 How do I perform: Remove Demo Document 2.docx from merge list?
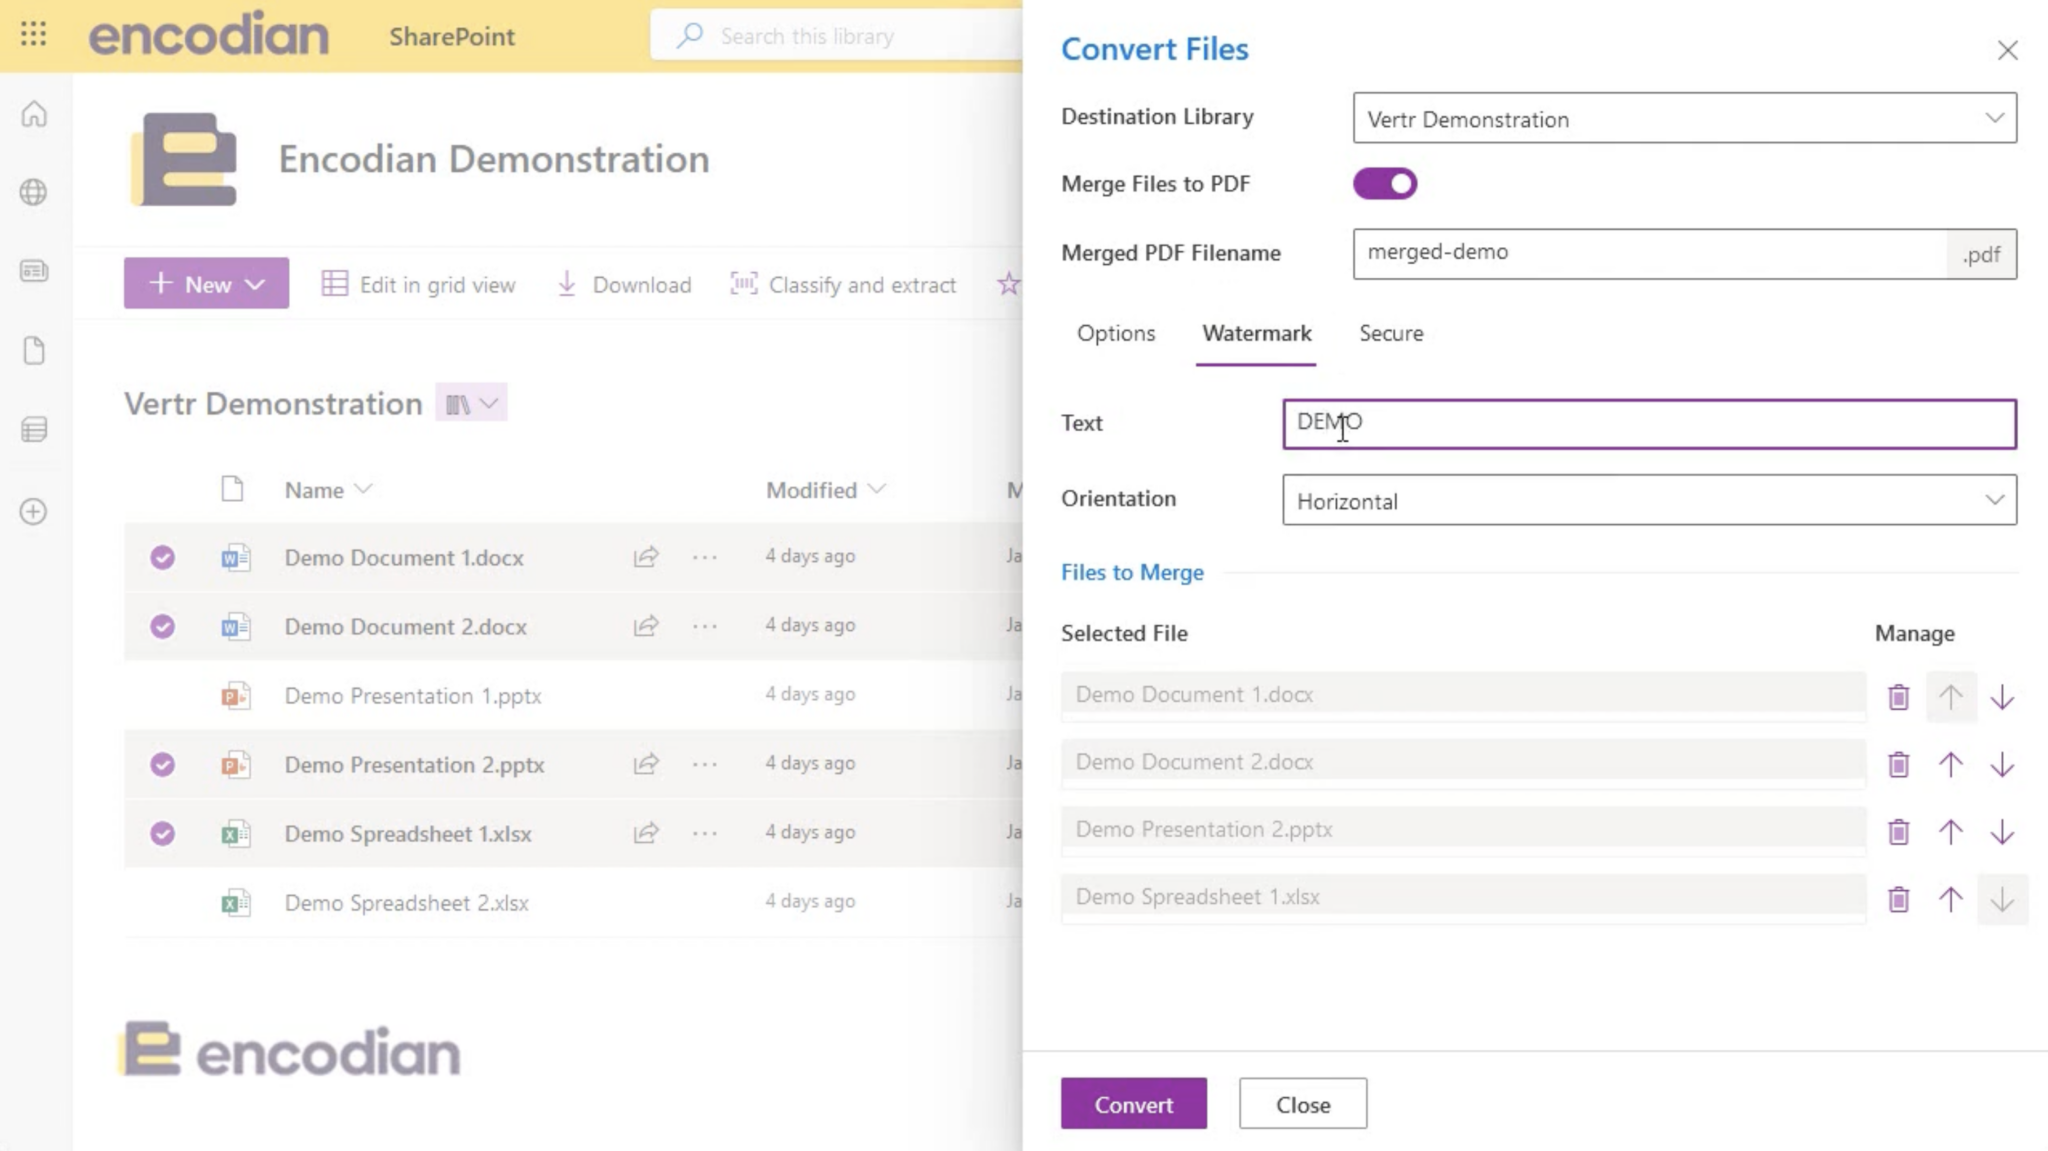click(x=1898, y=765)
